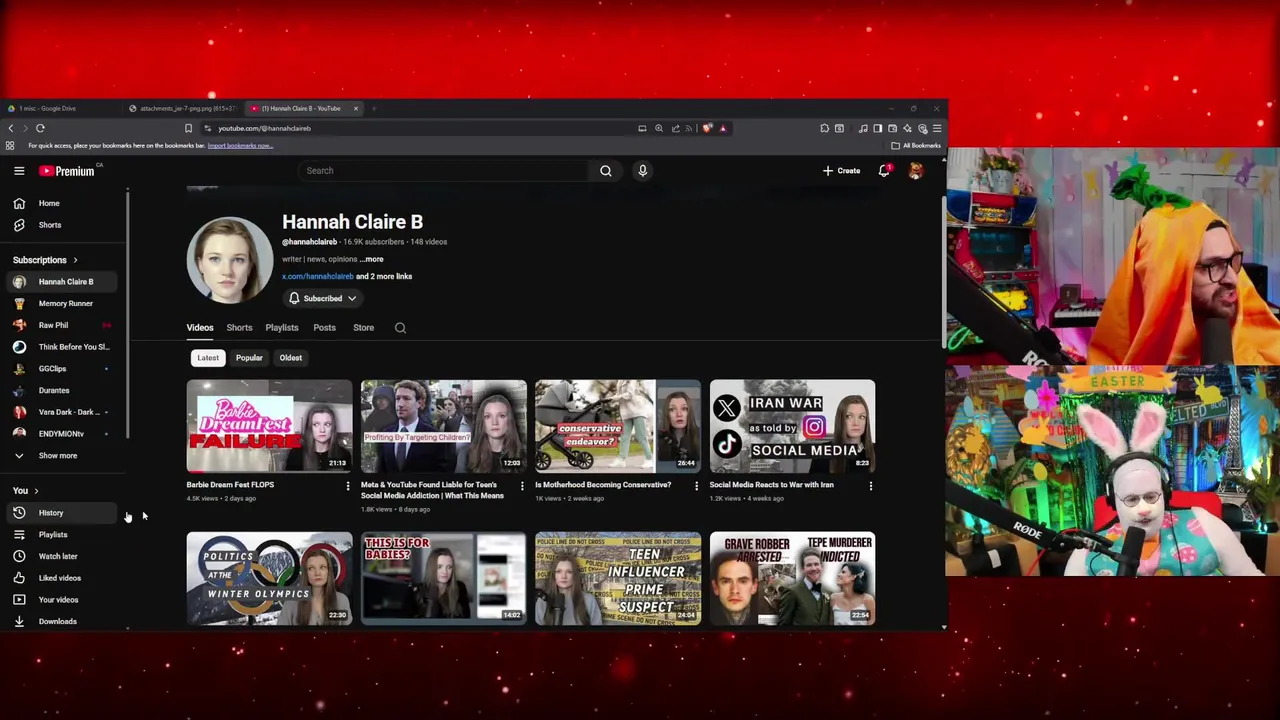Expand channel description with ...more
1280x720 pixels.
(x=371, y=259)
